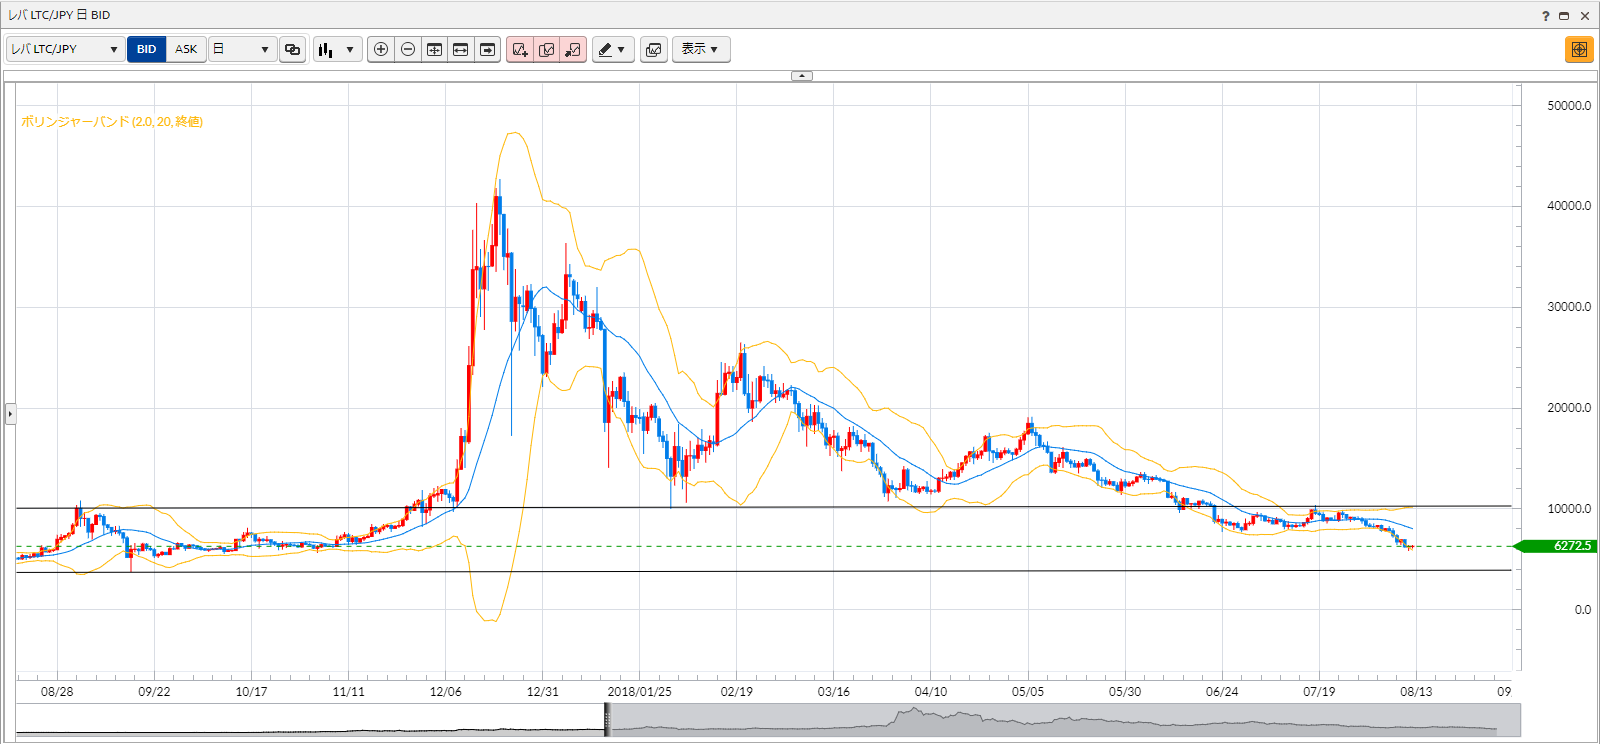Open the pencil drawing tools menu

pyautogui.click(x=613, y=49)
